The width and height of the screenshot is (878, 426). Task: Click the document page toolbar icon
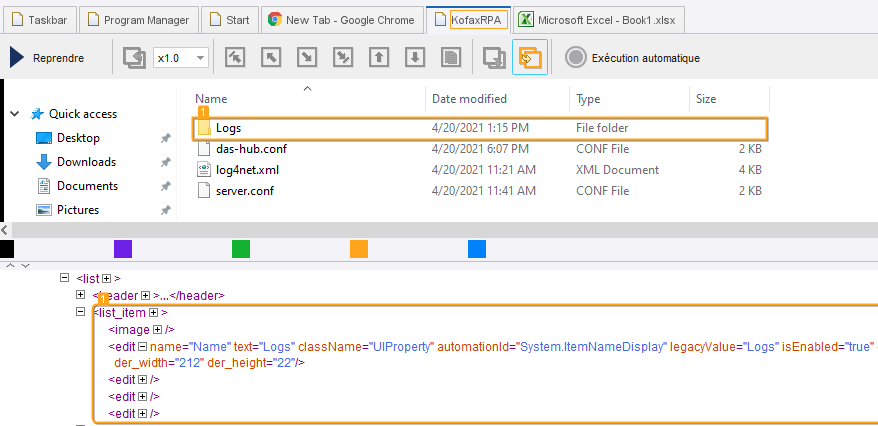(451, 58)
